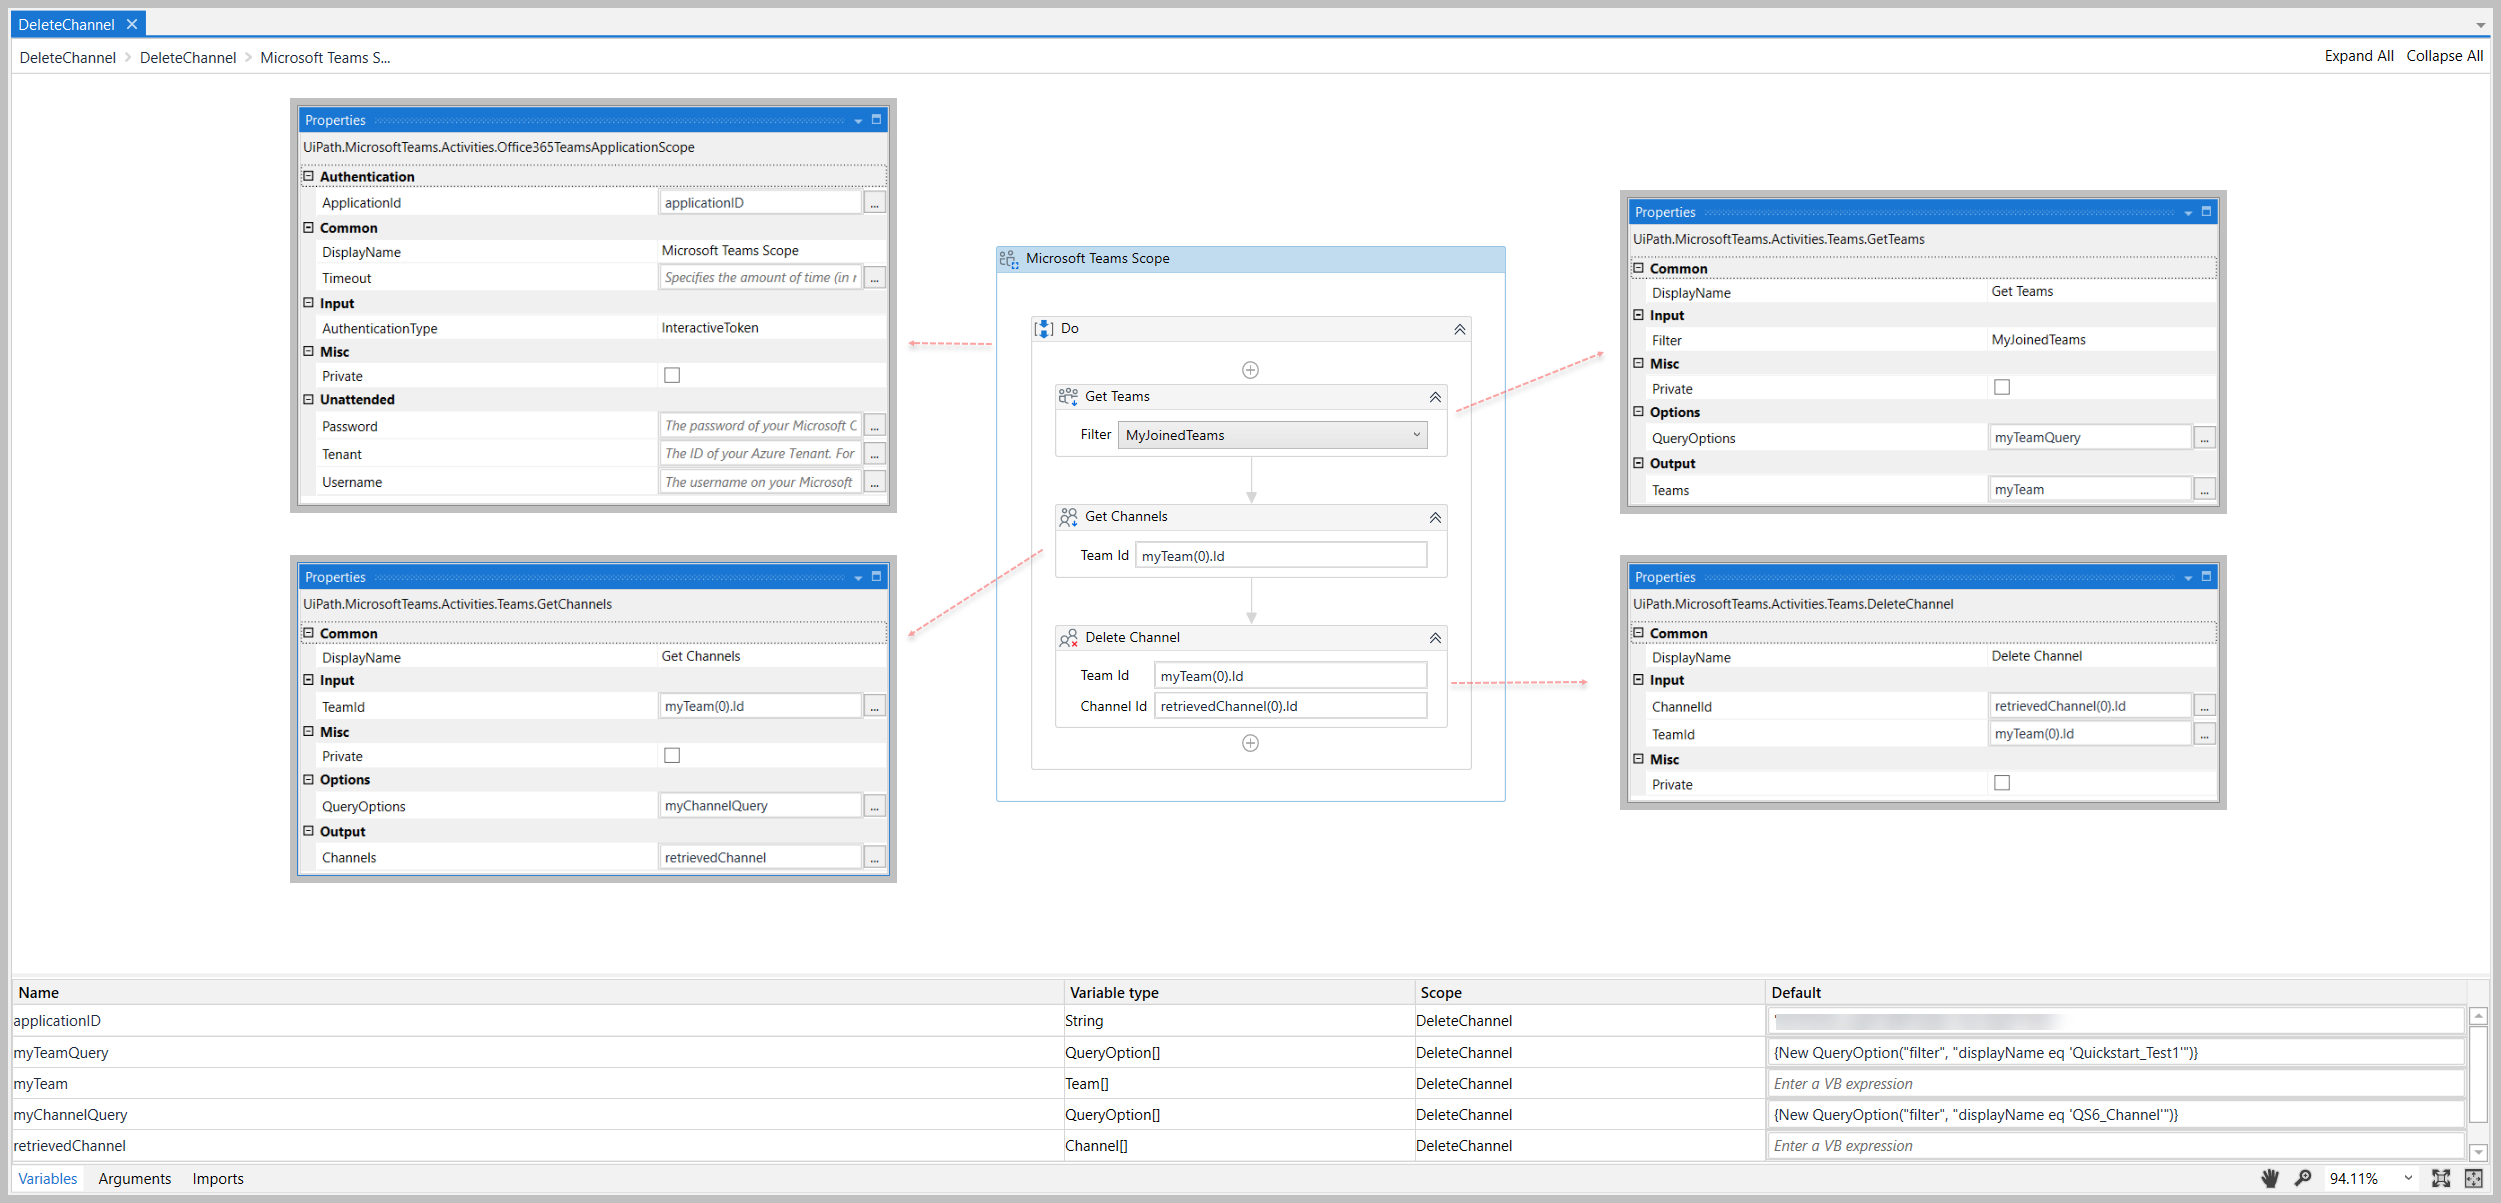Click the fit to screen icon
2501x1203 pixels.
click(2441, 1178)
